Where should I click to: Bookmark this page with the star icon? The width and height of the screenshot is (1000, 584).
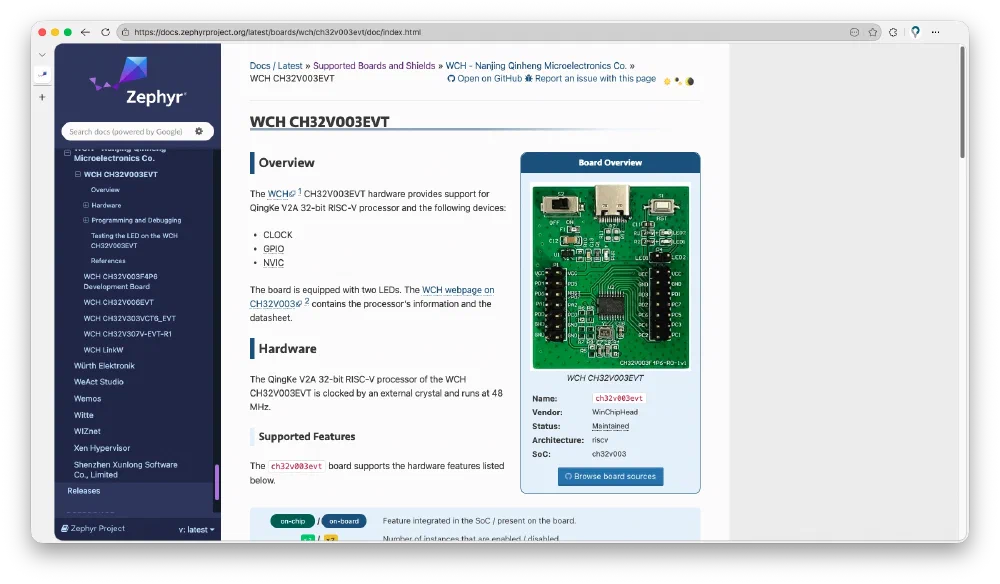[873, 32]
